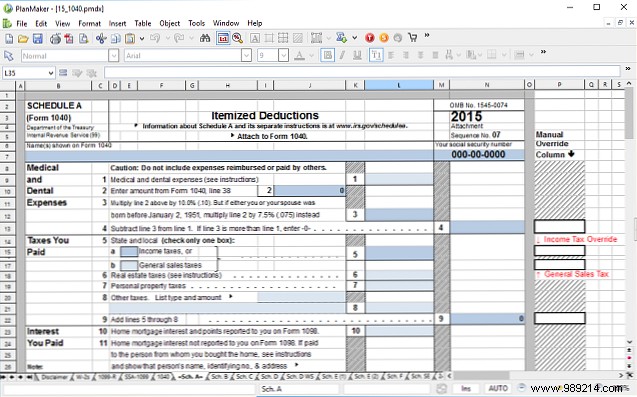
Task: Select the row 10 header
Action: [7, 191]
